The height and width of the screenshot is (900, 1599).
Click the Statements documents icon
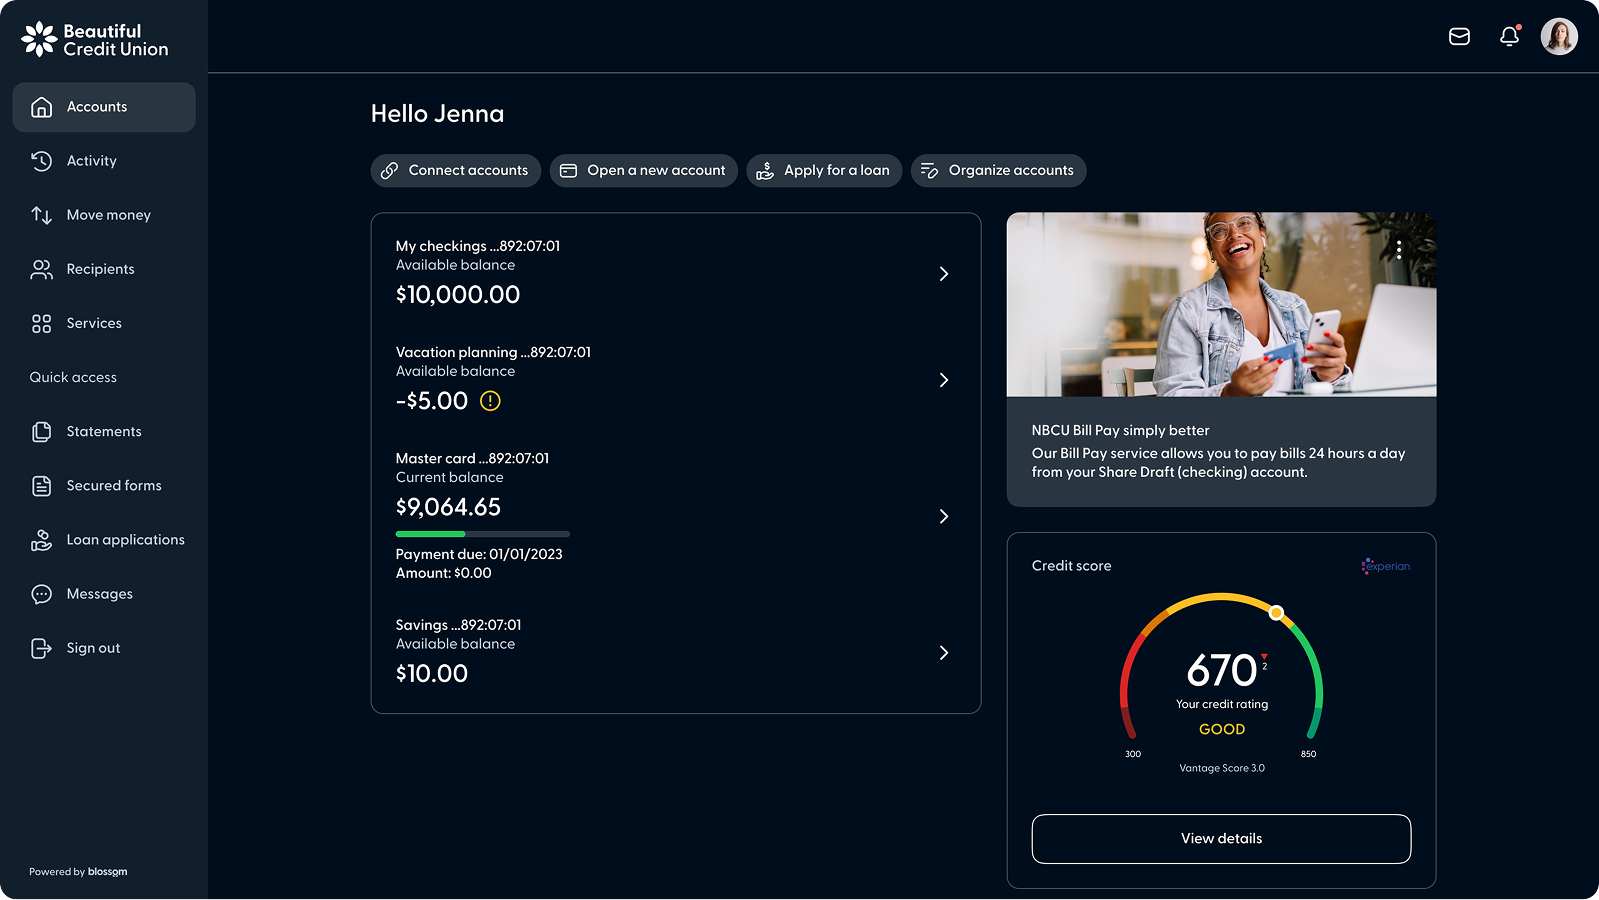41,432
